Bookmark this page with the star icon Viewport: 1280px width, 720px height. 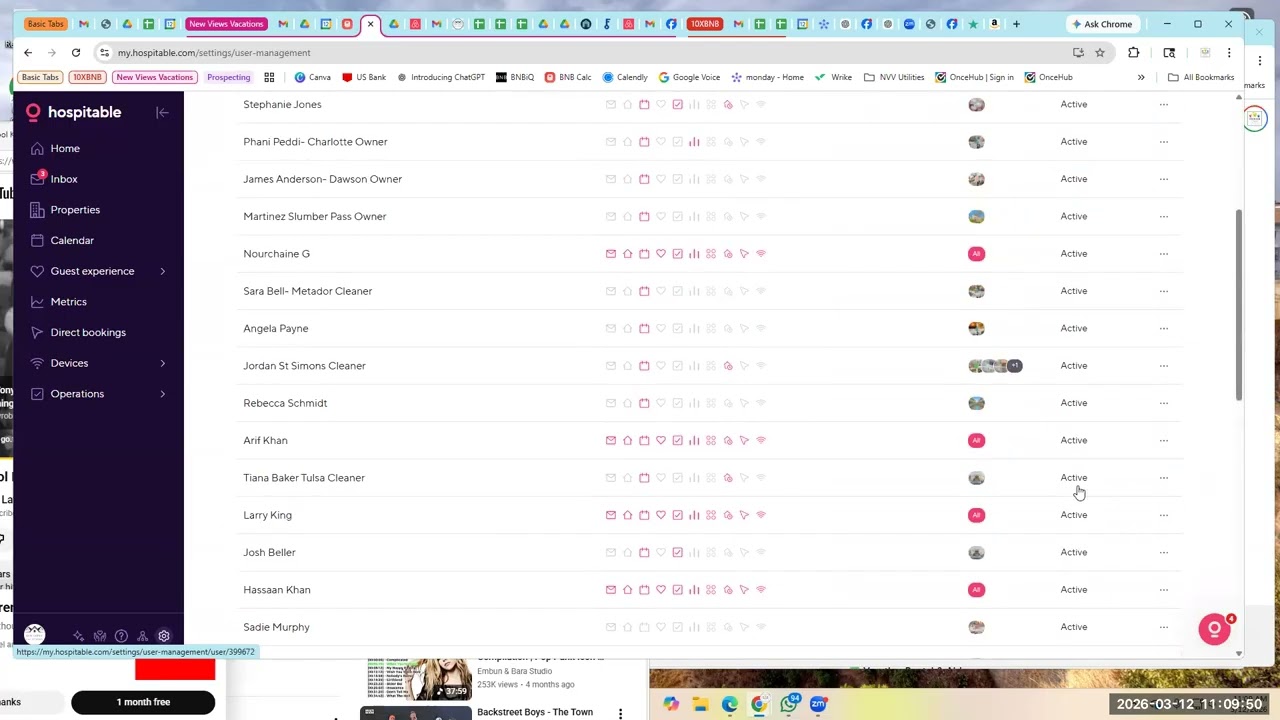(x=1099, y=53)
